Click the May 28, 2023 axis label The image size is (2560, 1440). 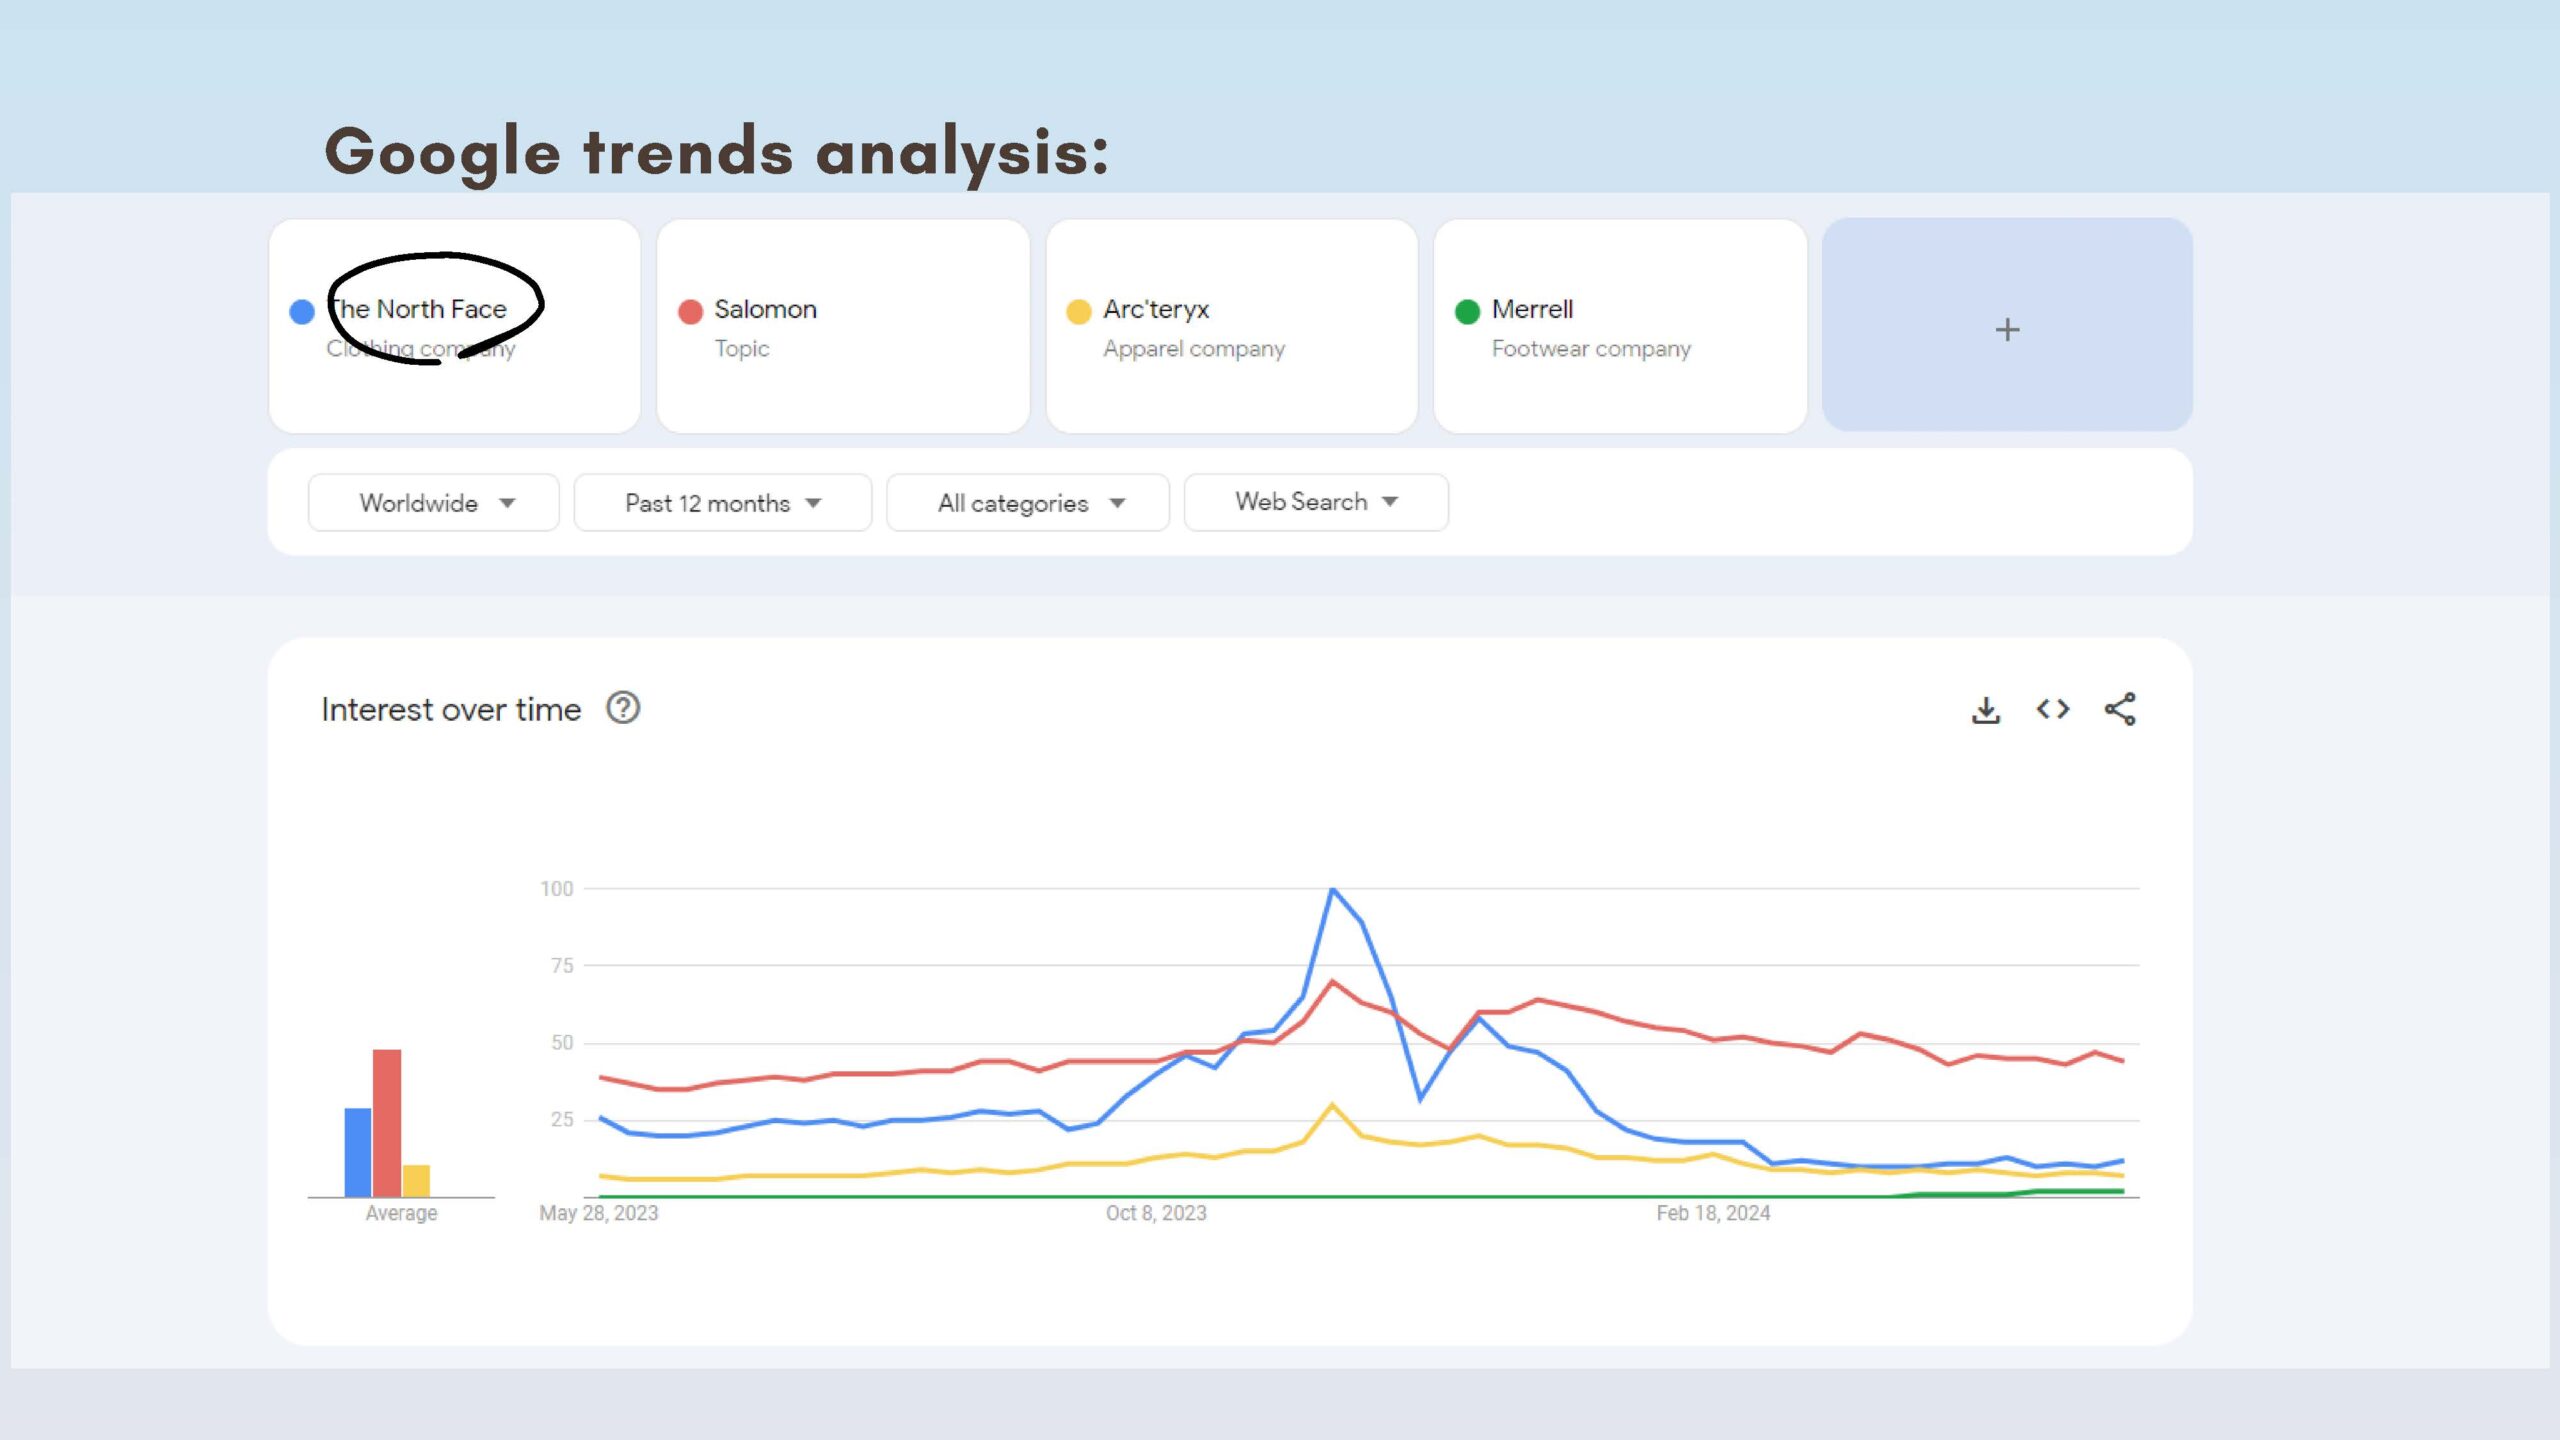pos(599,1213)
